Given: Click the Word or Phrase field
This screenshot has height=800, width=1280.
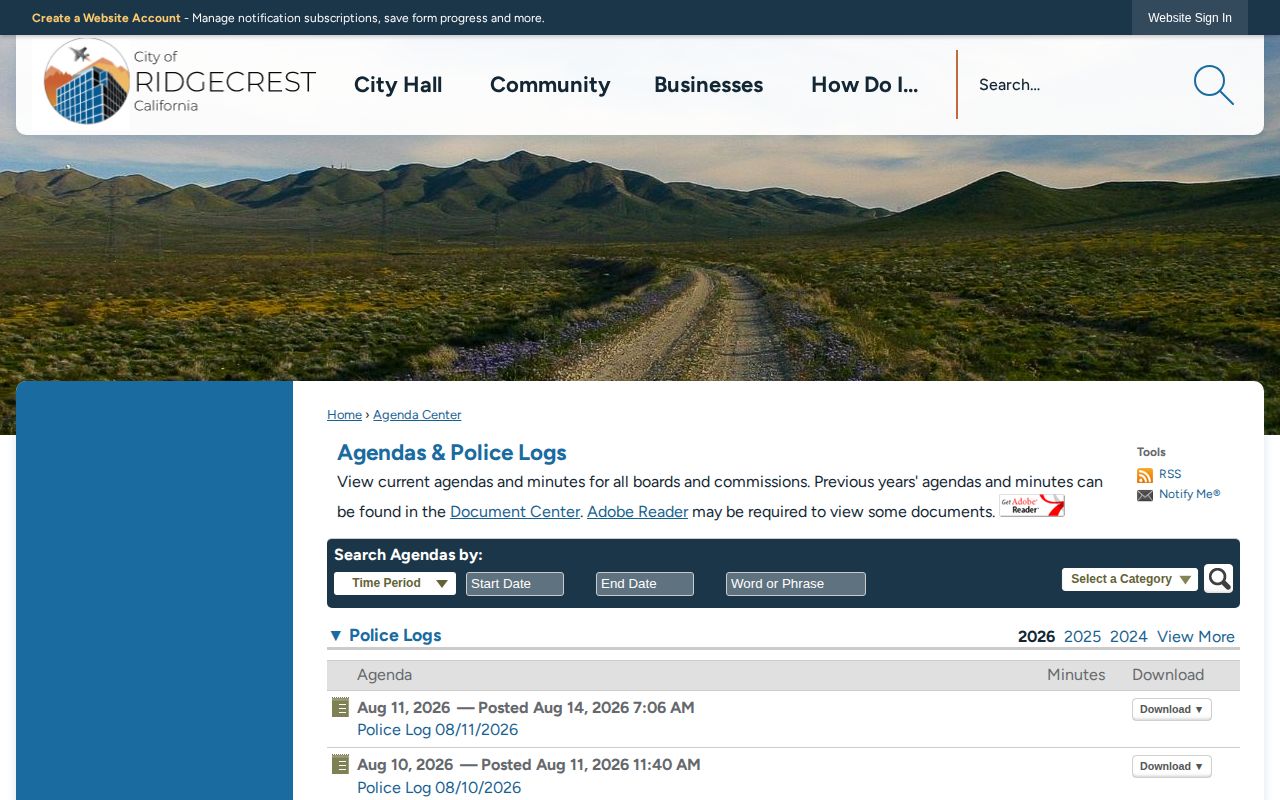Looking at the screenshot, I should point(796,584).
